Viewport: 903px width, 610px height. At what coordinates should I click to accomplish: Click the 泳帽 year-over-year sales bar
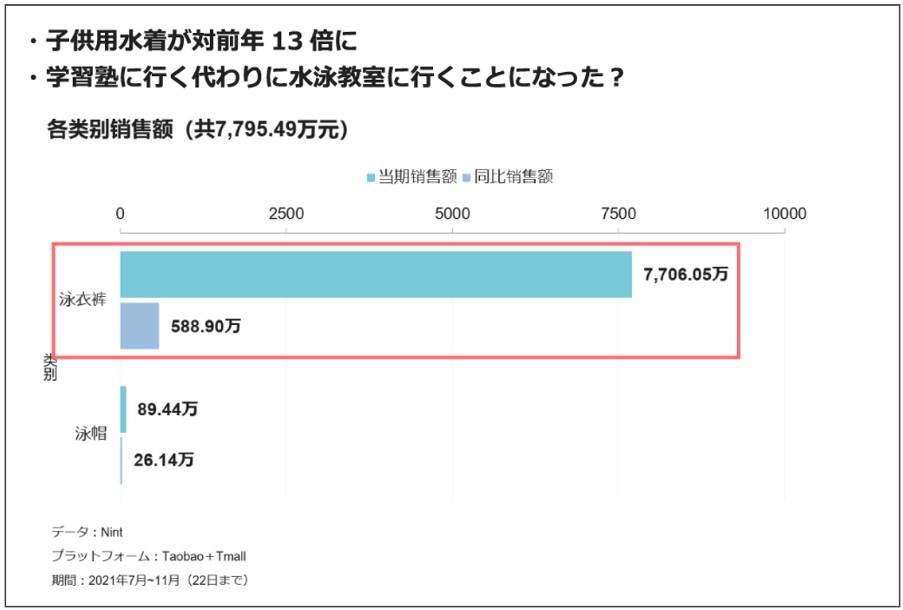122,460
